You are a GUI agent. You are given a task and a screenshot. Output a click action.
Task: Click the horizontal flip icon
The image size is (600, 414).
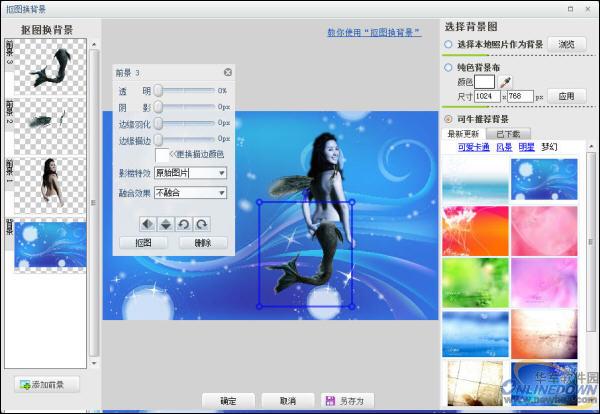pos(149,223)
